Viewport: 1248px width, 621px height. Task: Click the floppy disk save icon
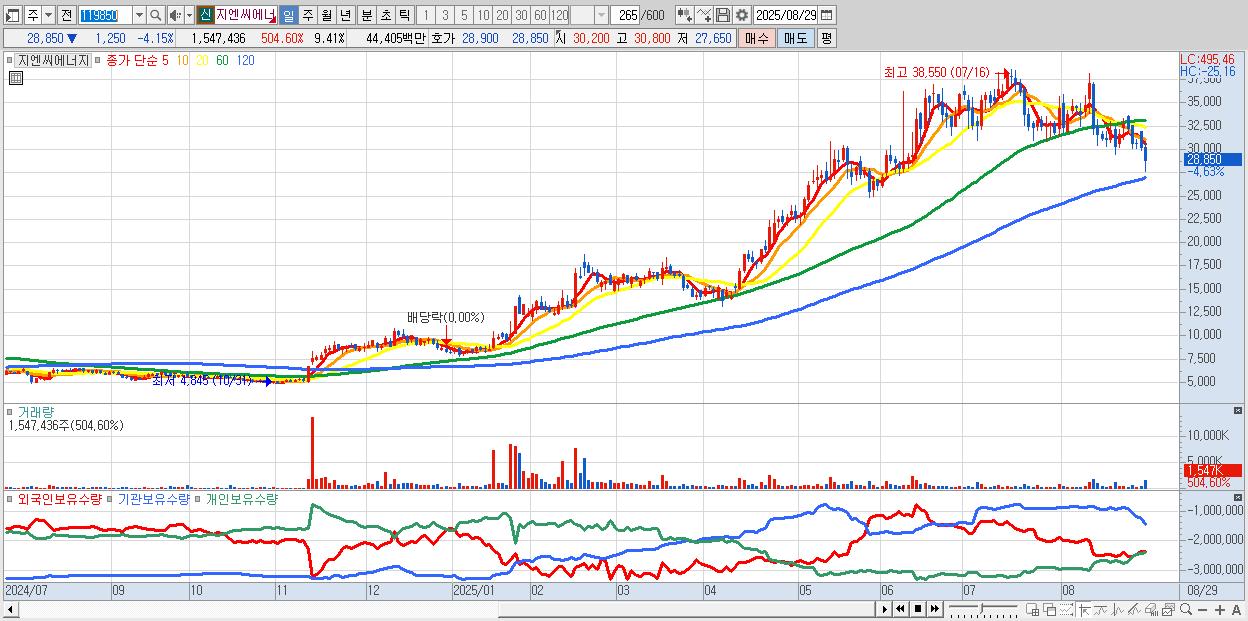(723, 15)
